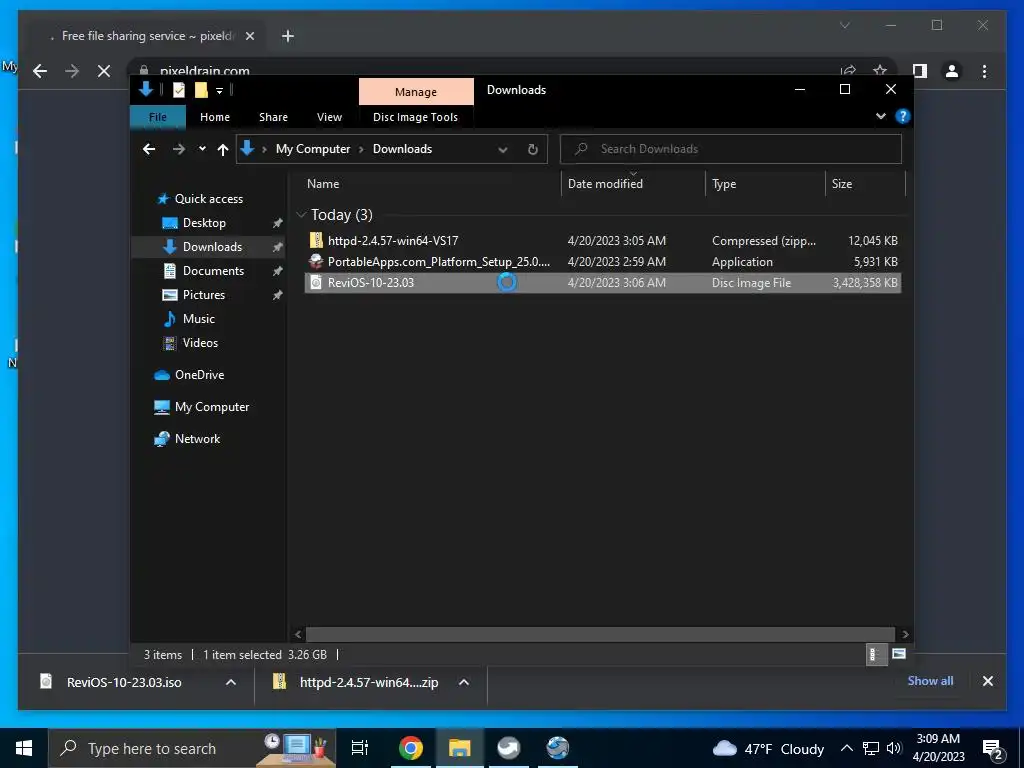The height and width of the screenshot is (768, 1024).
Task: Click the horizontal scrollbar in file list
Action: [600, 634]
